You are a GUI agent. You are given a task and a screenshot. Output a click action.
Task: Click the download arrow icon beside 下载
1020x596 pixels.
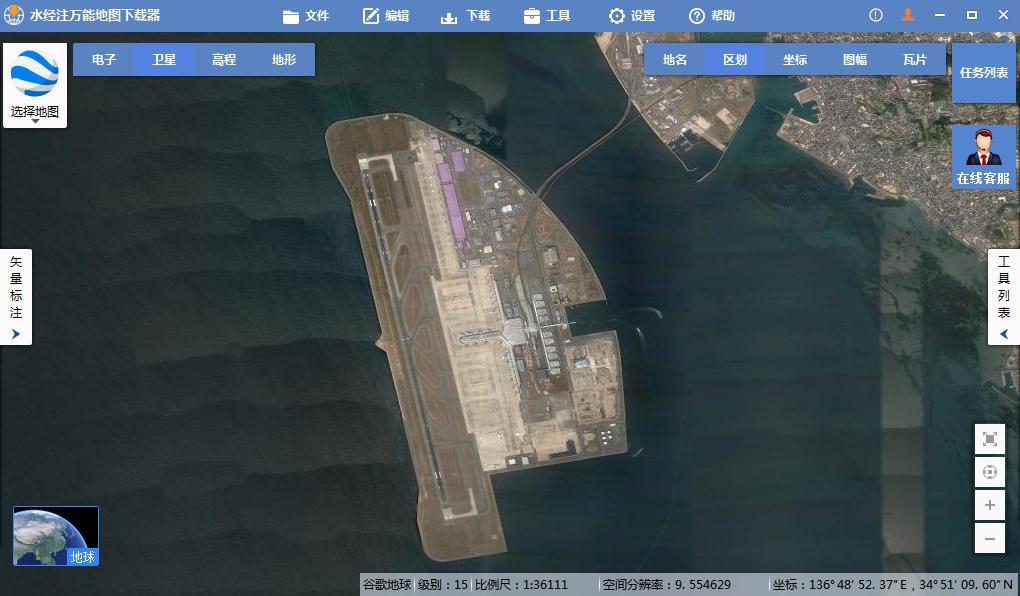[449, 18]
